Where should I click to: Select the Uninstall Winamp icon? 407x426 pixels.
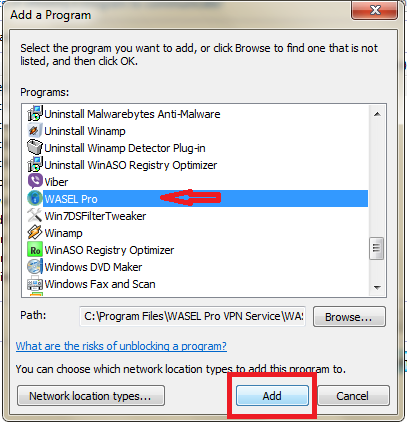35,131
